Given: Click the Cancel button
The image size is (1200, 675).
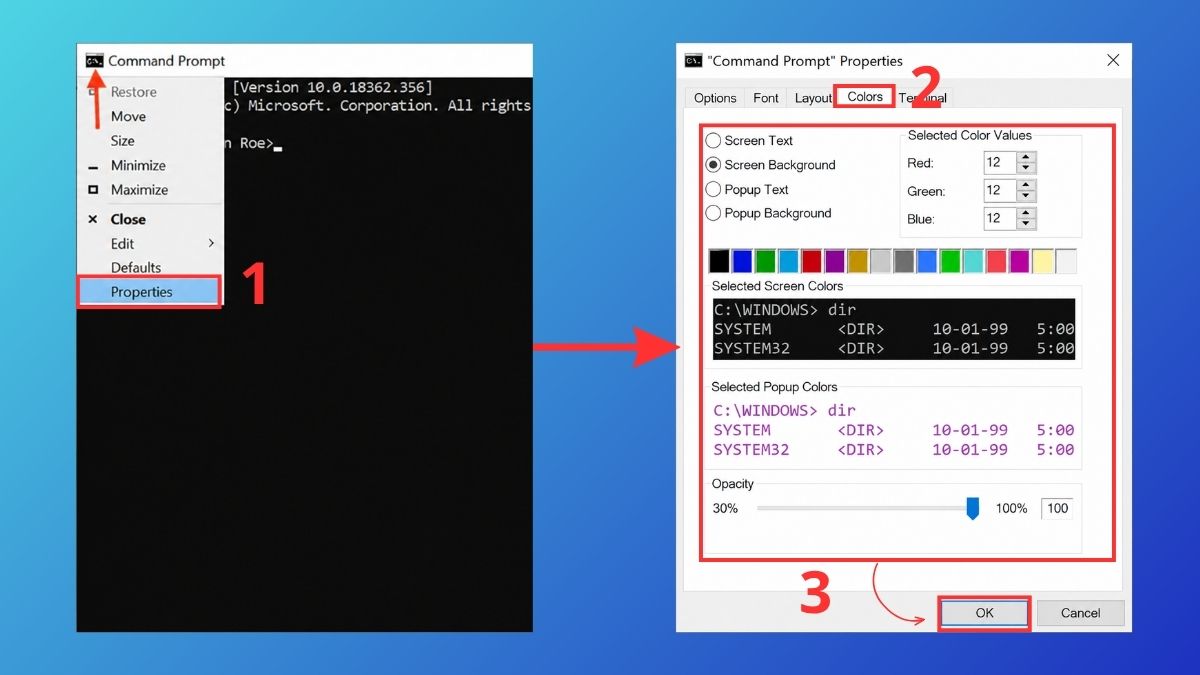Looking at the screenshot, I should point(1081,613).
